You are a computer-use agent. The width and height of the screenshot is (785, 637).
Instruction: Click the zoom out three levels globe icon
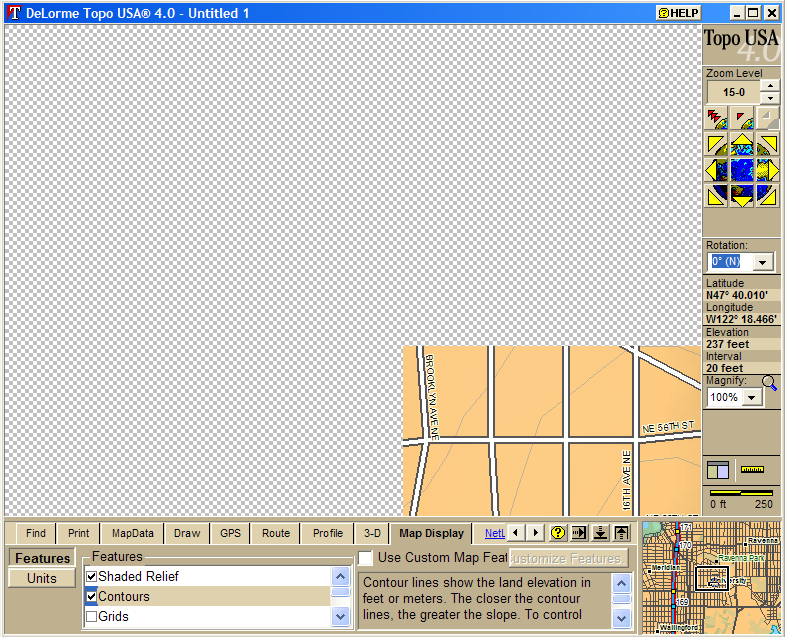716,119
